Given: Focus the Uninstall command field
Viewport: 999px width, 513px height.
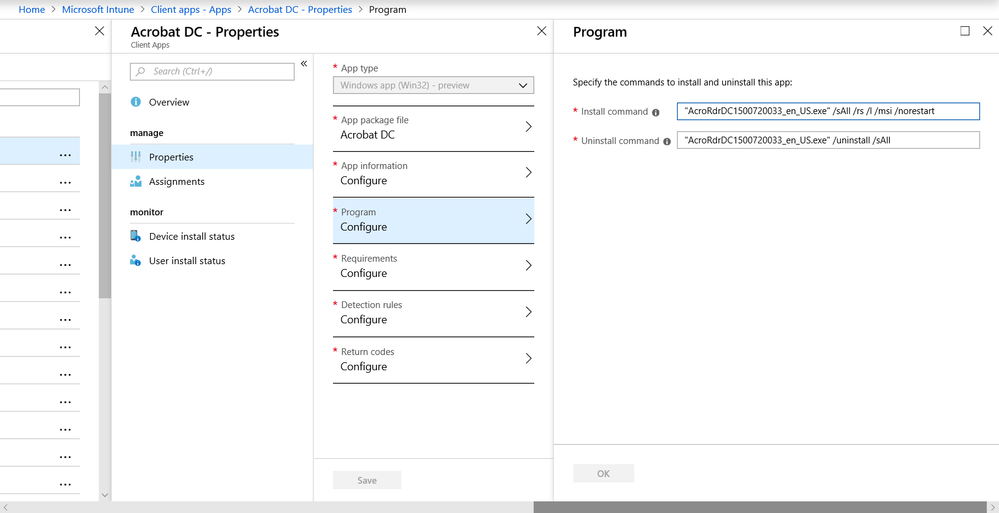Looking at the screenshot, I should point(828,140).
